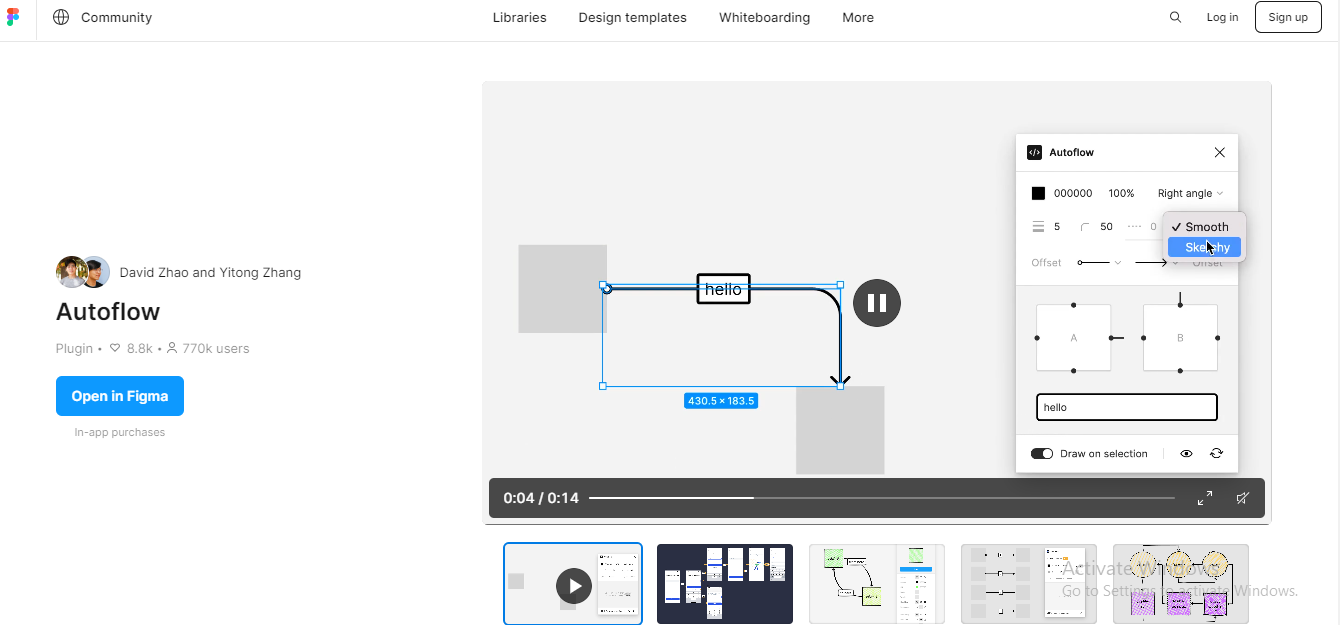
Task: Choose the Smooth option in menu
Action: pyautogui.click(x=1206, y=227)
